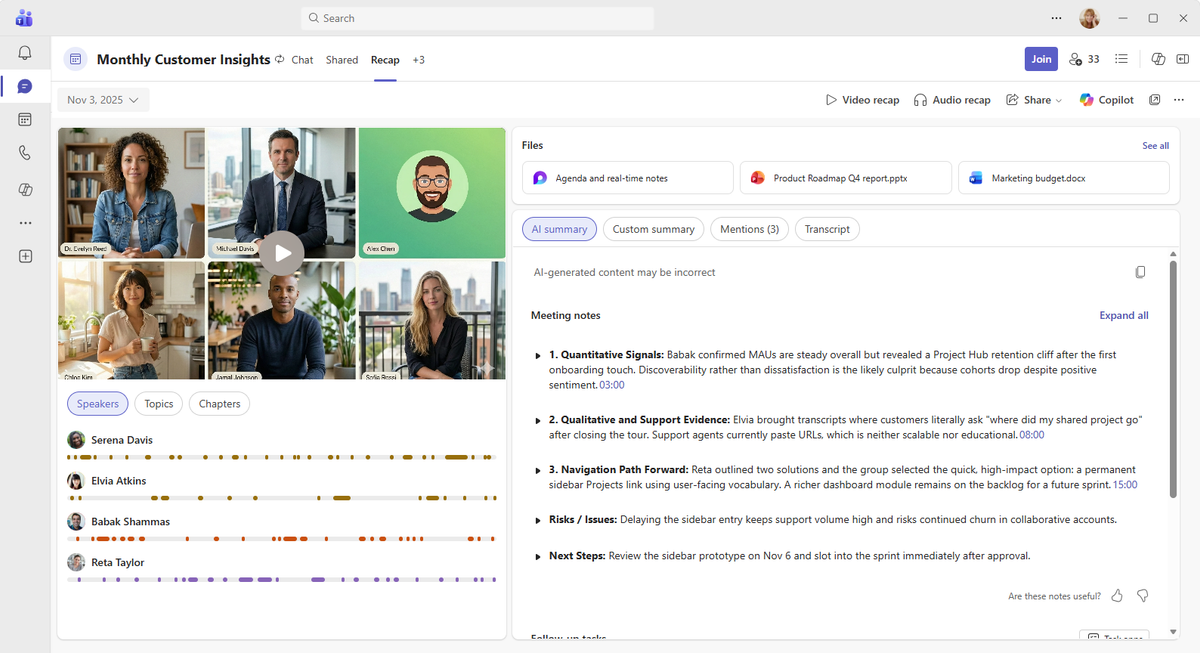Viewport: 1200px width, 653px height.
Task: Click the Copilot icon in meeting header
Action: (x=1158, y=59)
